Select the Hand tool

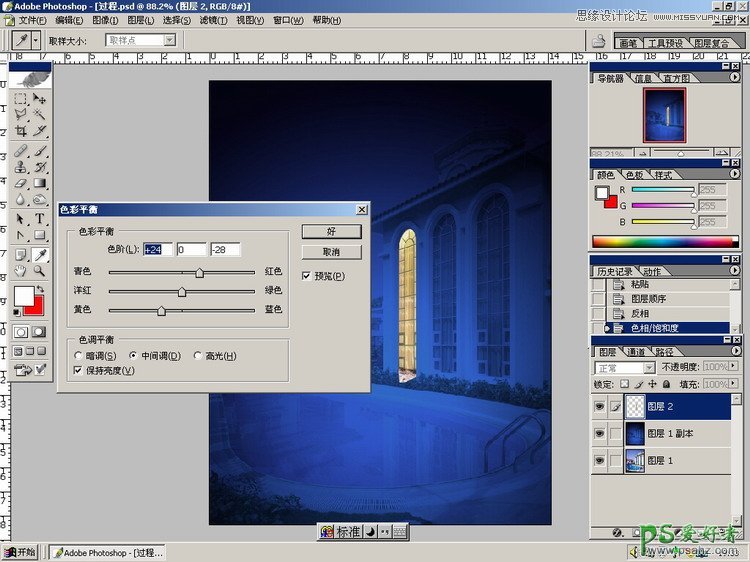20,270
